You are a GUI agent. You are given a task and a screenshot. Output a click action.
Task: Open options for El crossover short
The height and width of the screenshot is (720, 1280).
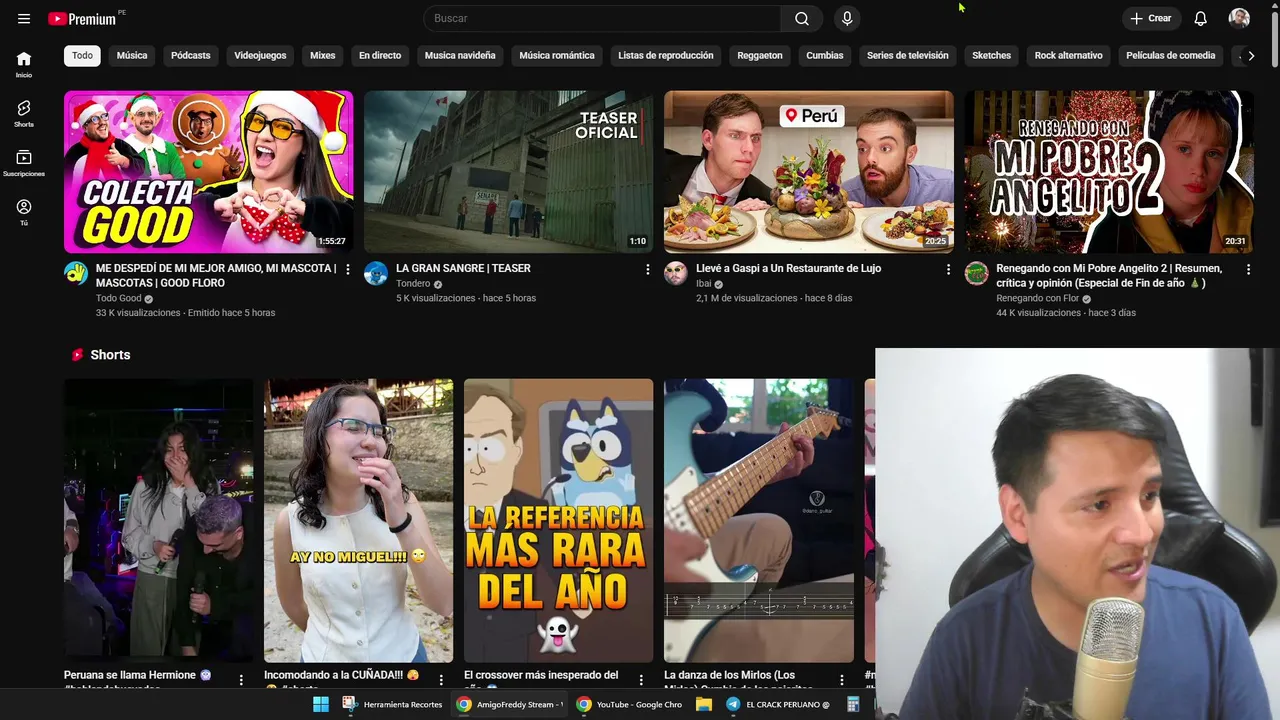[x=641, y=679]
